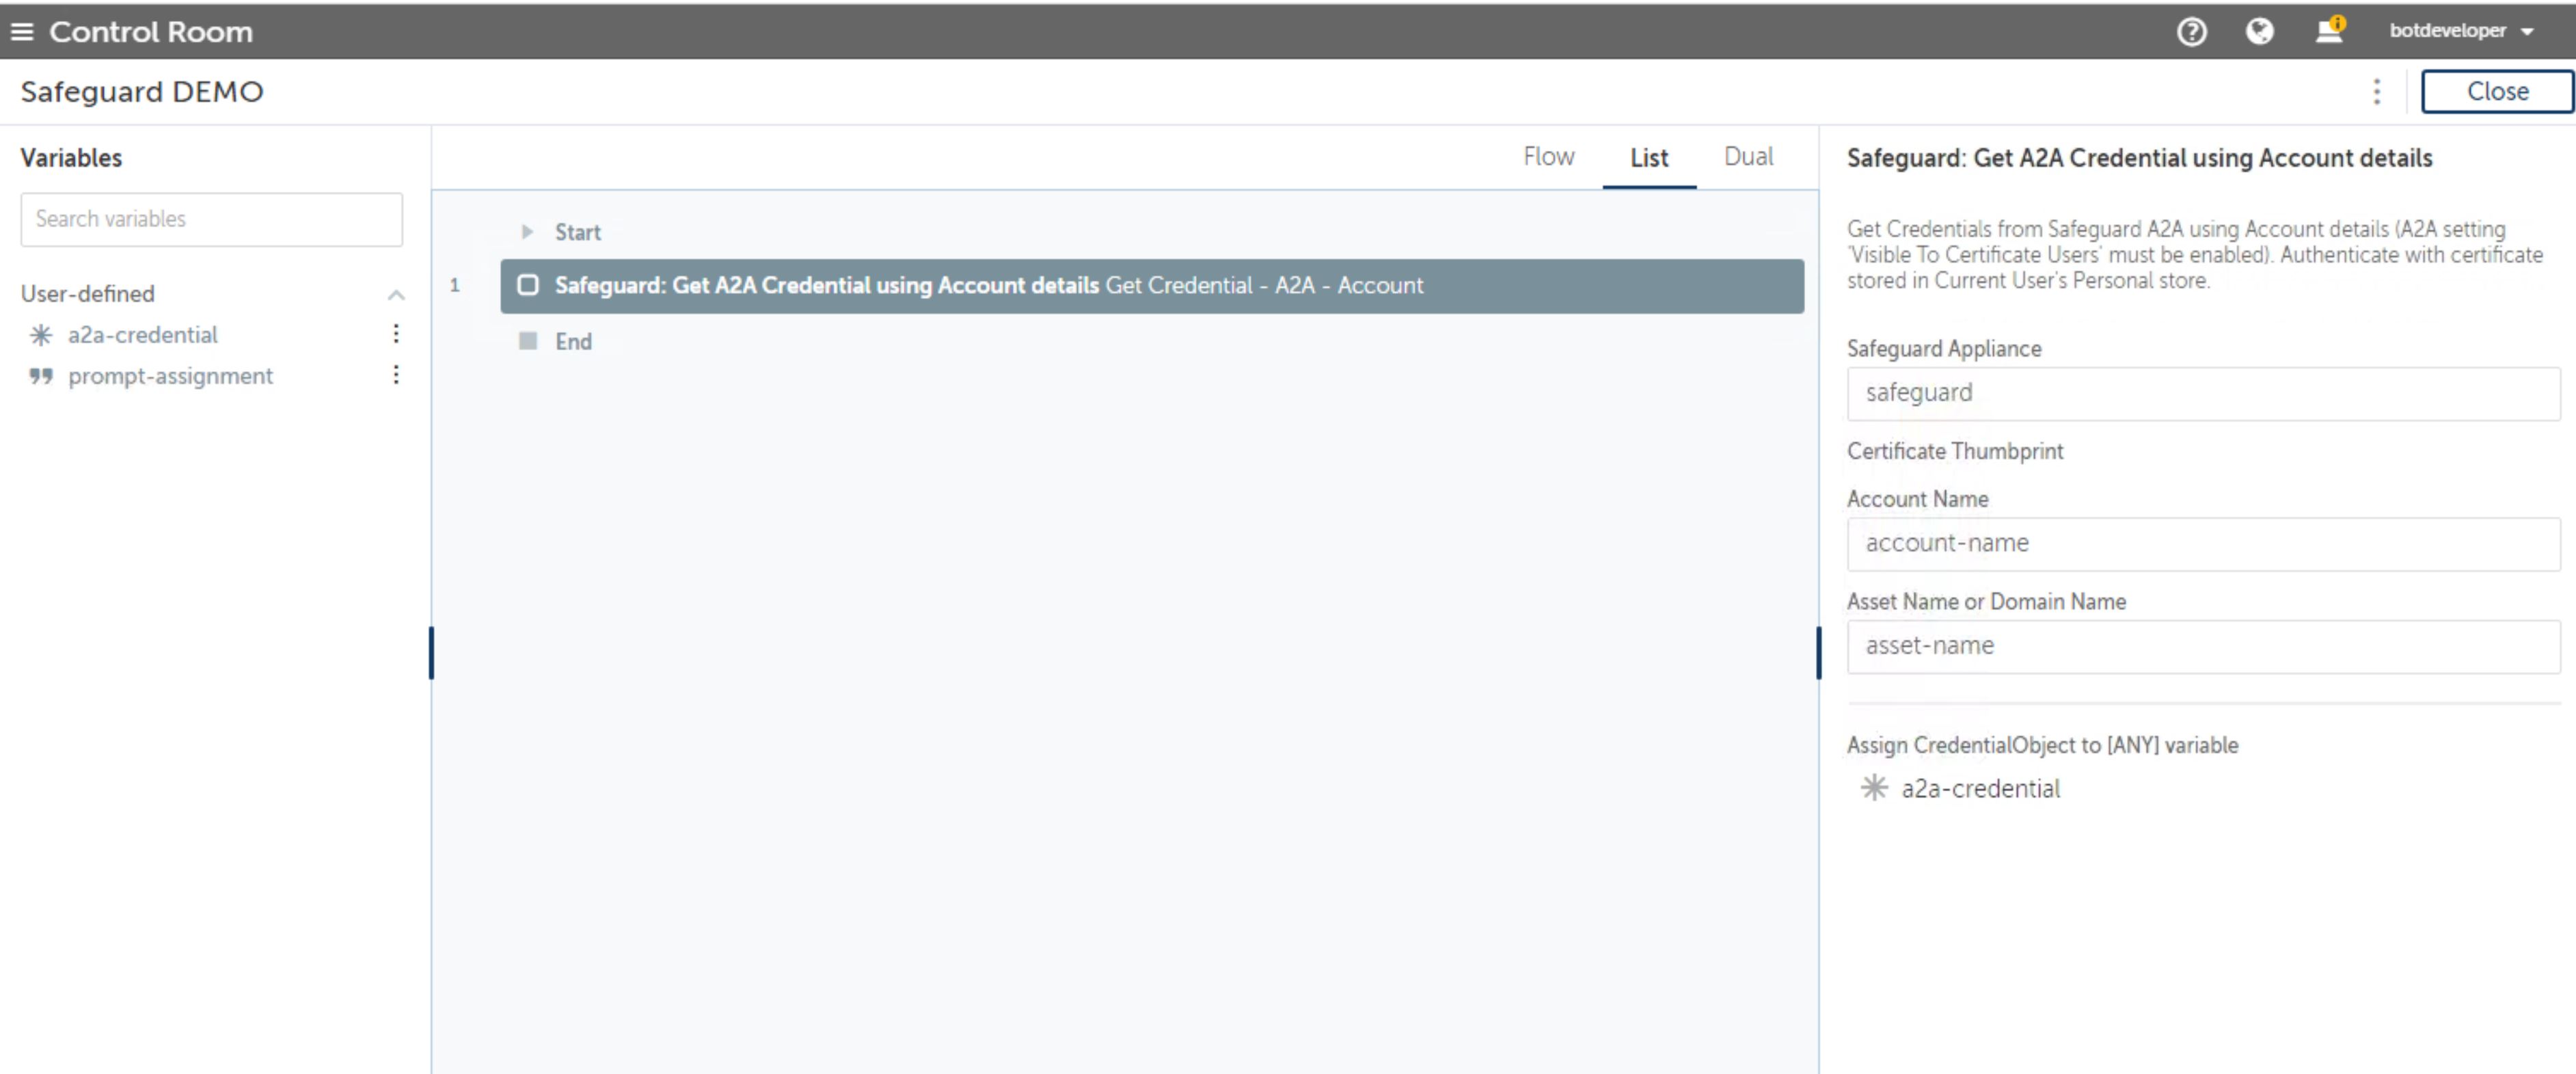Screen dimensions: 2576x1074
Task: Open the globe language icon
Action: [x=2259, y=32]
